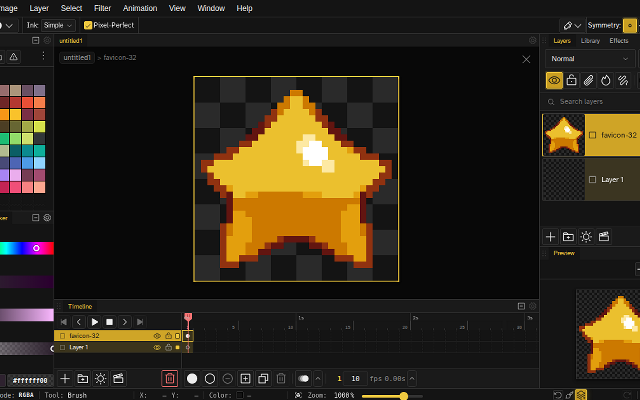The width and height of the screenshot is (640, 400).
Task: Open brightness settings icon in the timeline toolbar
Action: click(x=100, y=379)
